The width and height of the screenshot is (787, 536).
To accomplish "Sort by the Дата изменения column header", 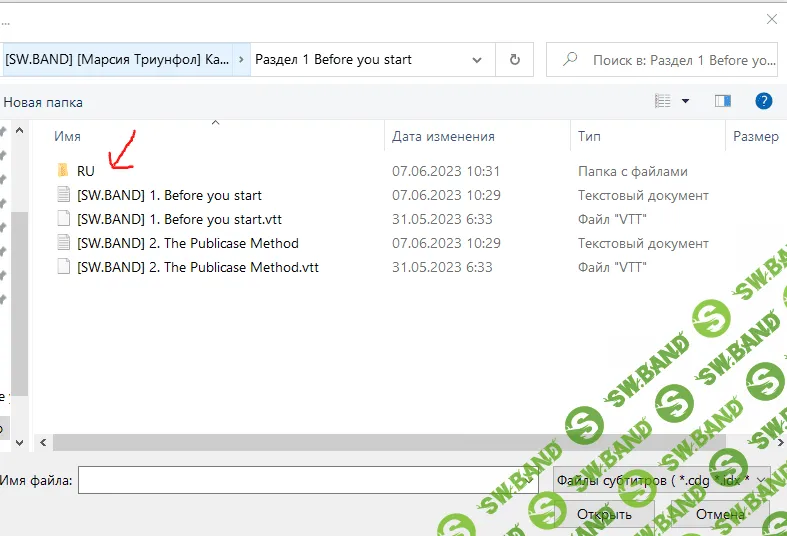I will pyautogui.click(x=443, y=136).
